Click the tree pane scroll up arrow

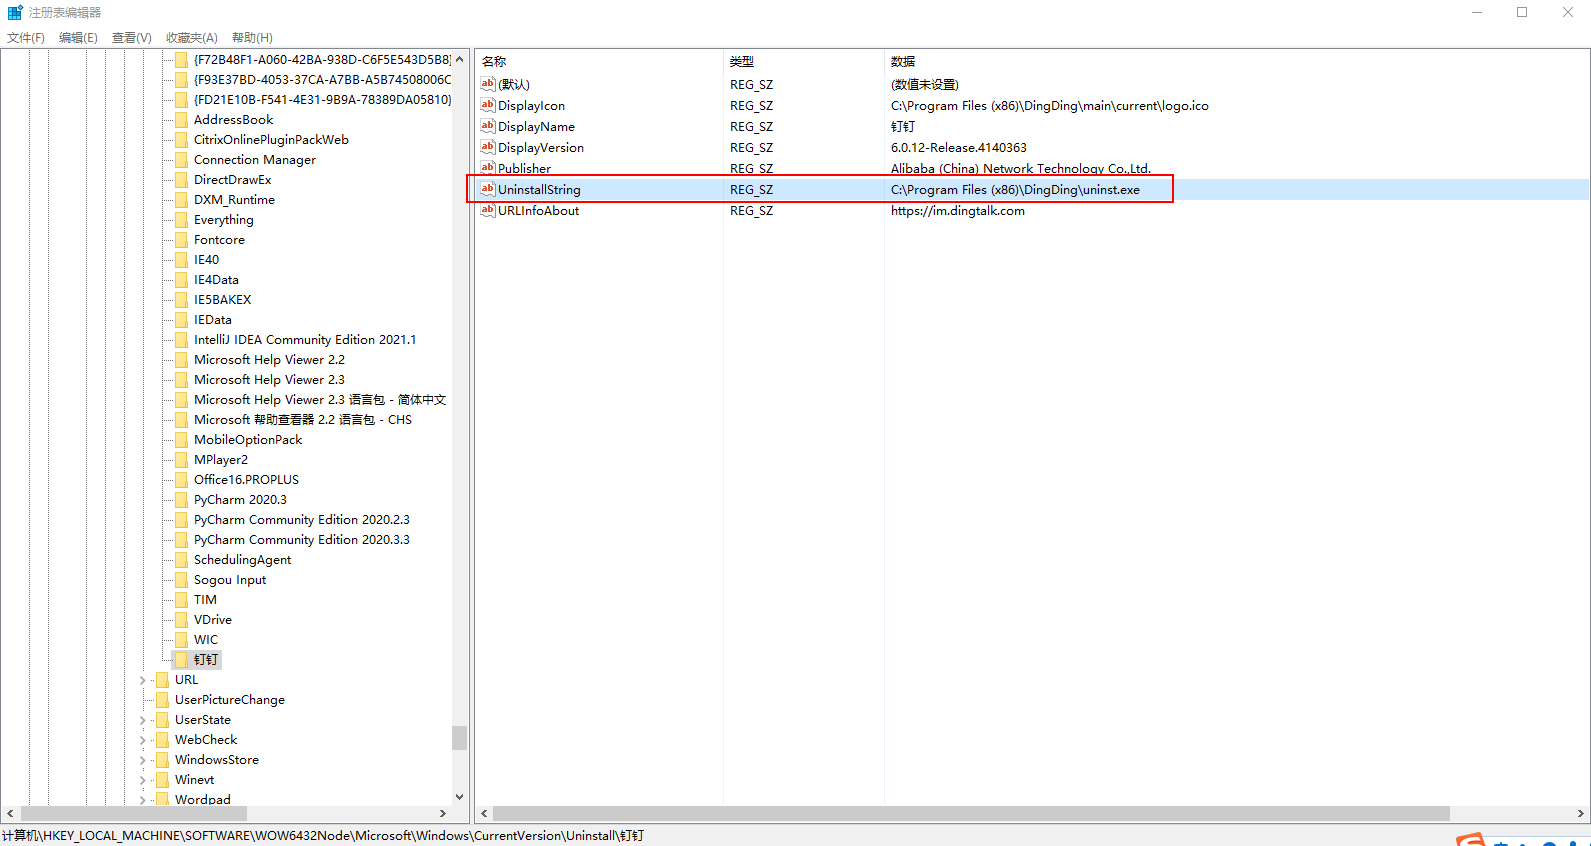click(459, 59)
